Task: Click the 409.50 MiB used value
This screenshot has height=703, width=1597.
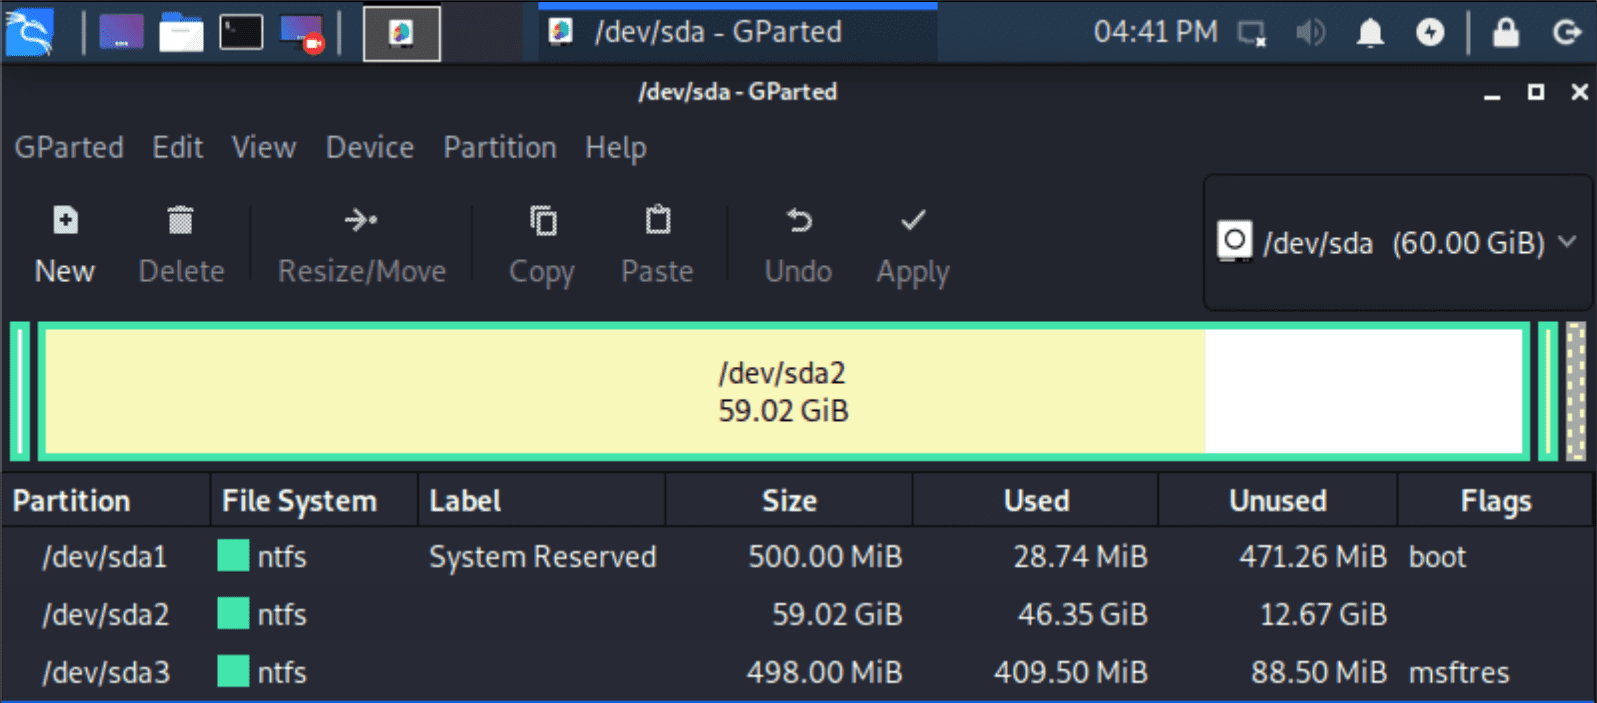Action: tap(1071, 672)
